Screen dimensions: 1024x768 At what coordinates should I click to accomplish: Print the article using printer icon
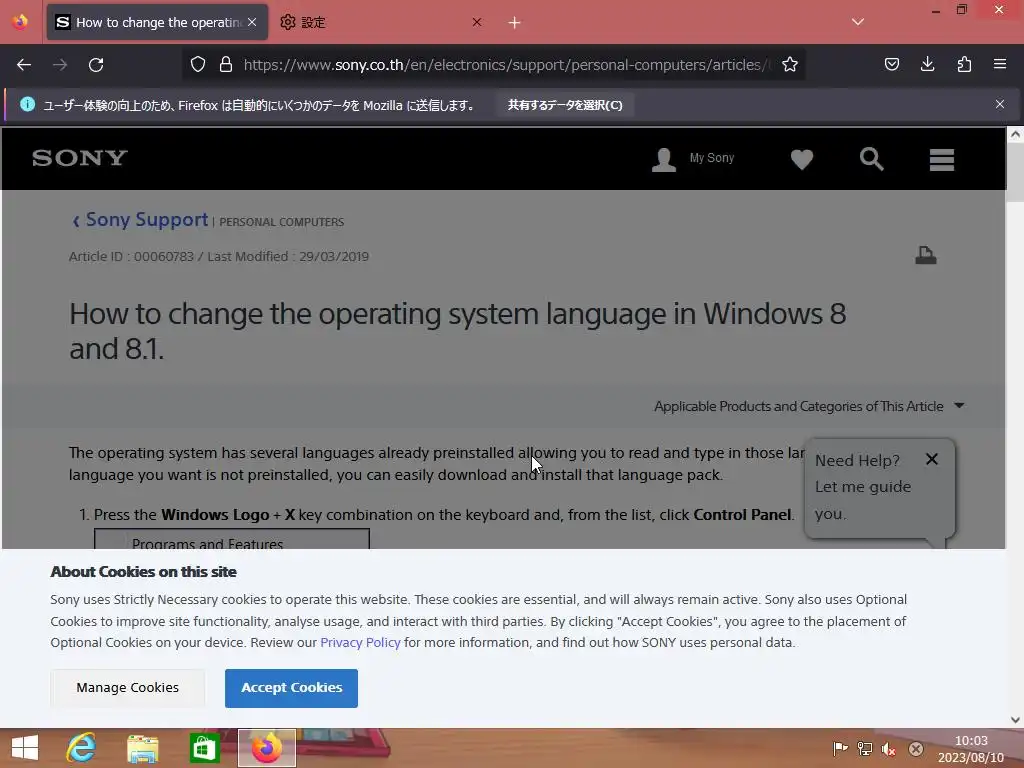925,255
